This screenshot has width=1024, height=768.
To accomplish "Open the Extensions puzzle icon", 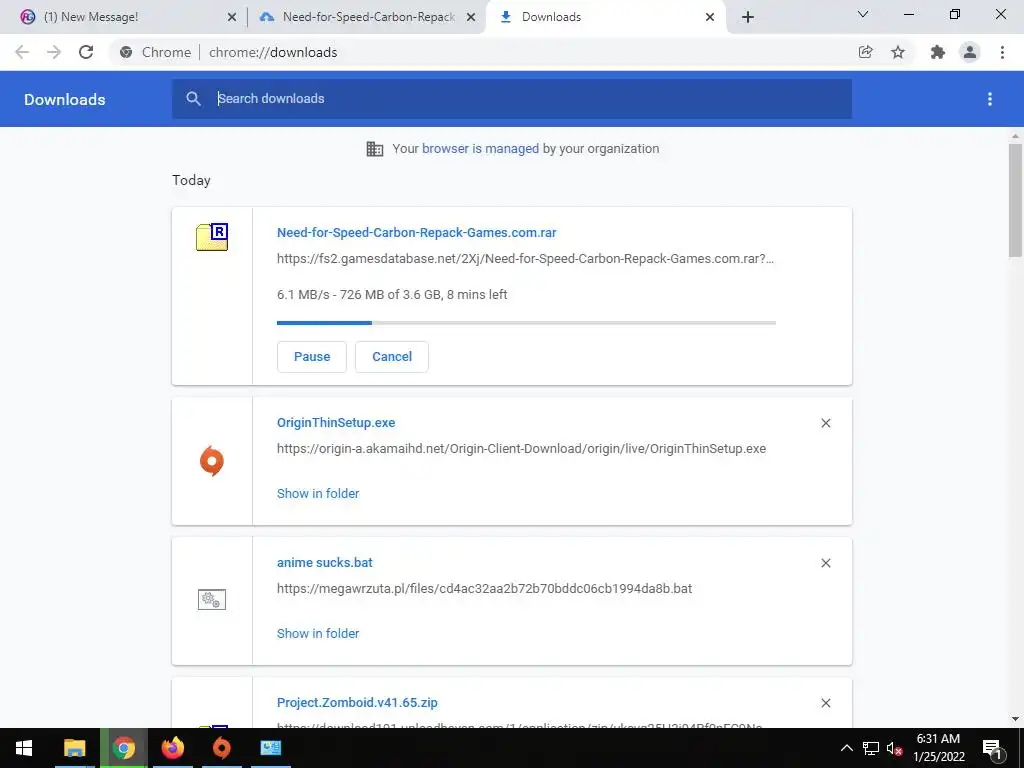I will click(938, 52).
